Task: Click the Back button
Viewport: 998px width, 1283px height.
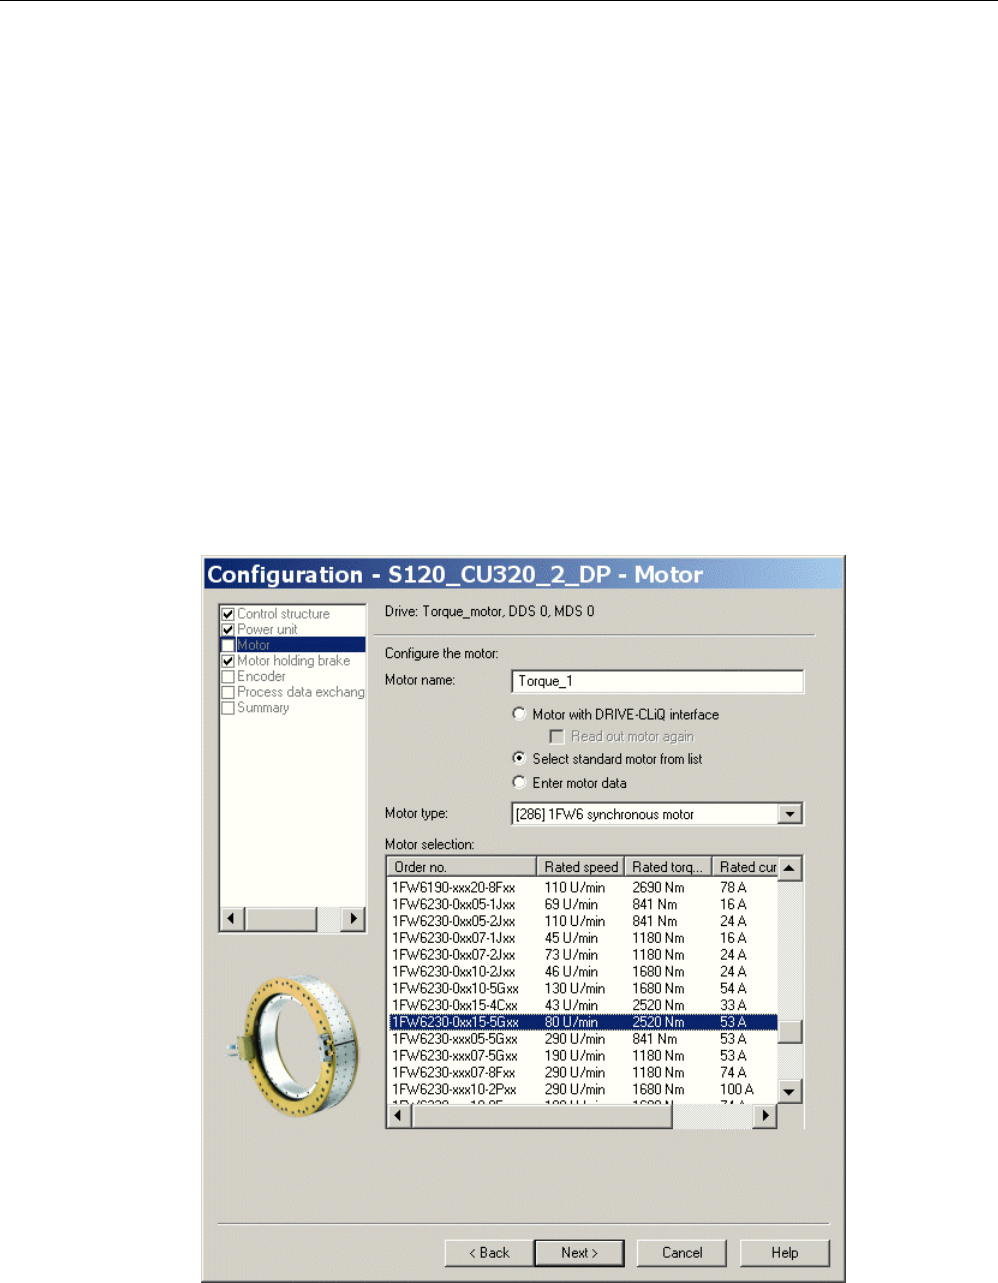Action: pyautogui.click(x=490, y=1253)
